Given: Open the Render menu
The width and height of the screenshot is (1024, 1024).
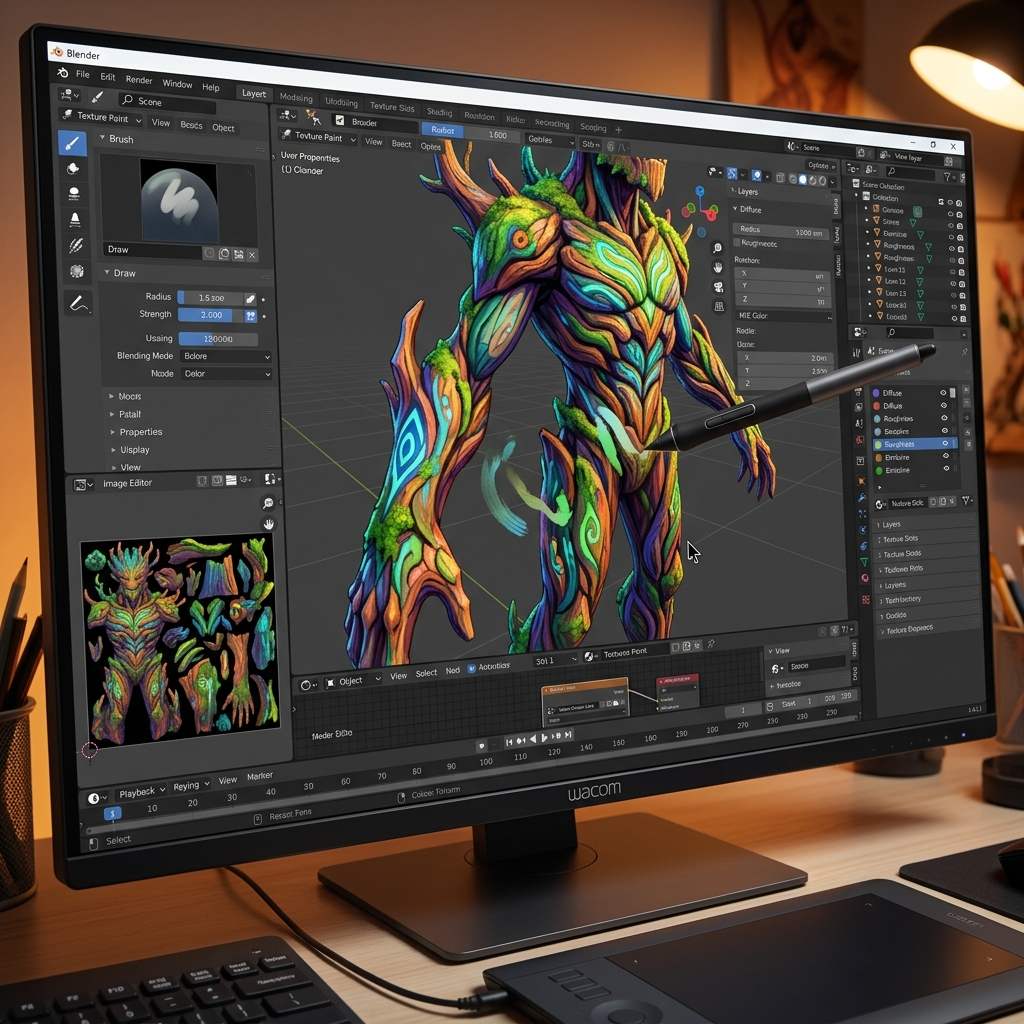Looking at the screenshot, I should point(138,80).
